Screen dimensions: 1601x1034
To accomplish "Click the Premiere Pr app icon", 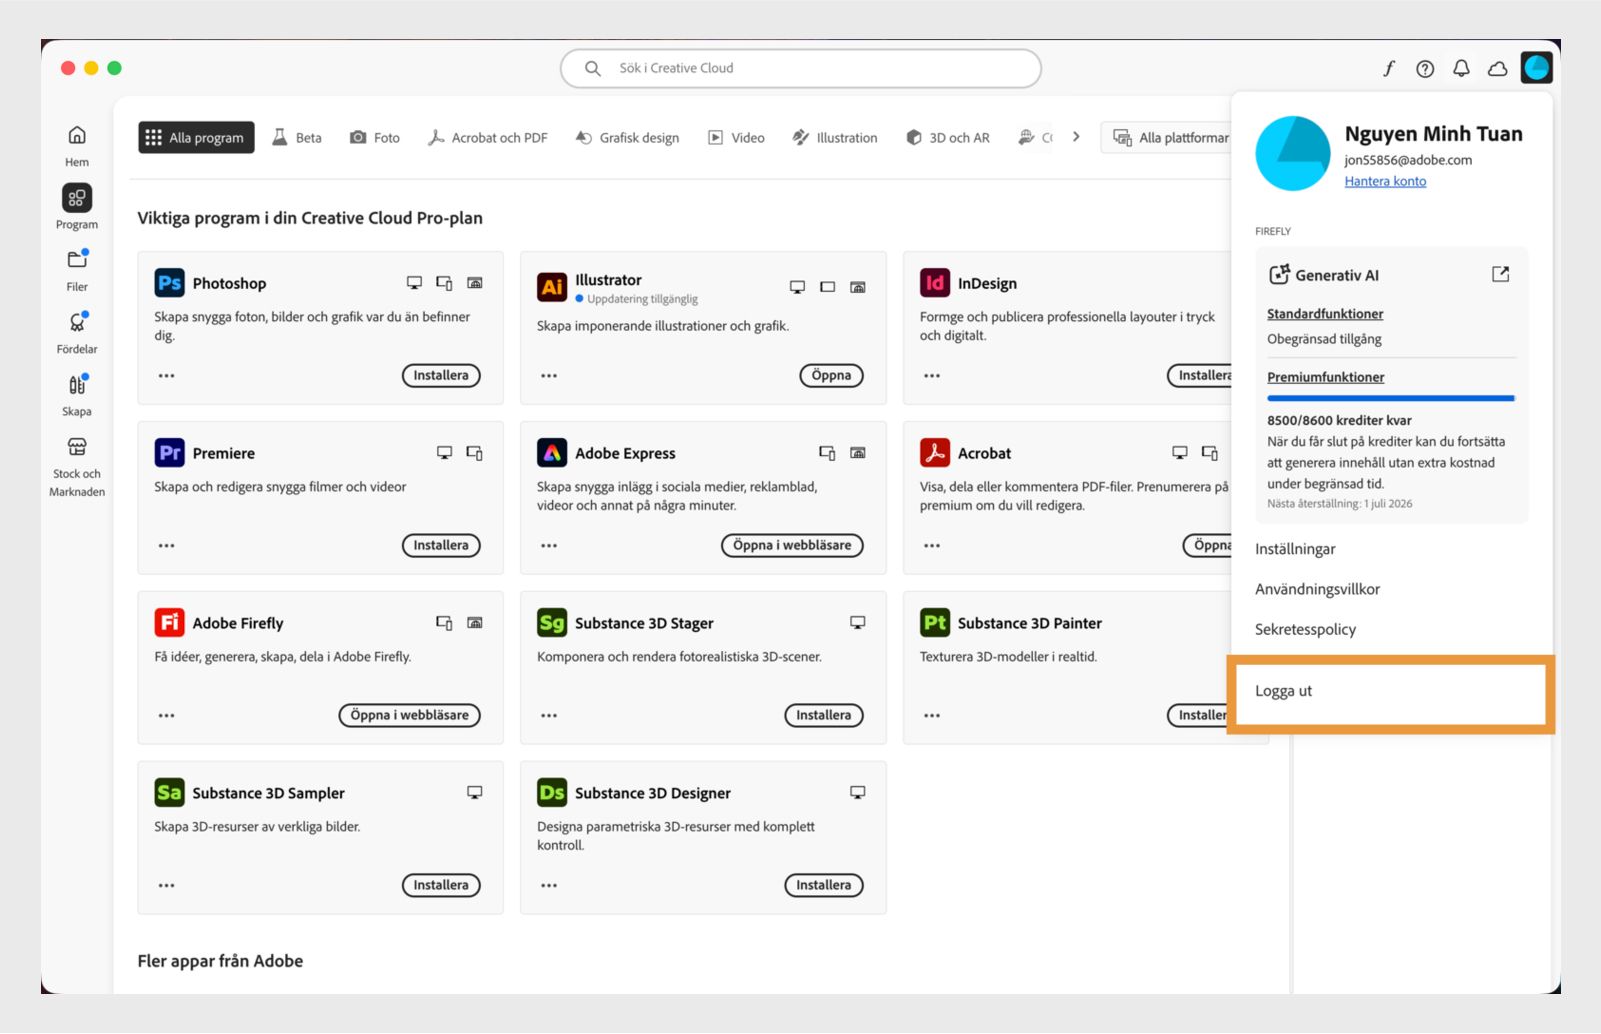I will coord(170,453).
